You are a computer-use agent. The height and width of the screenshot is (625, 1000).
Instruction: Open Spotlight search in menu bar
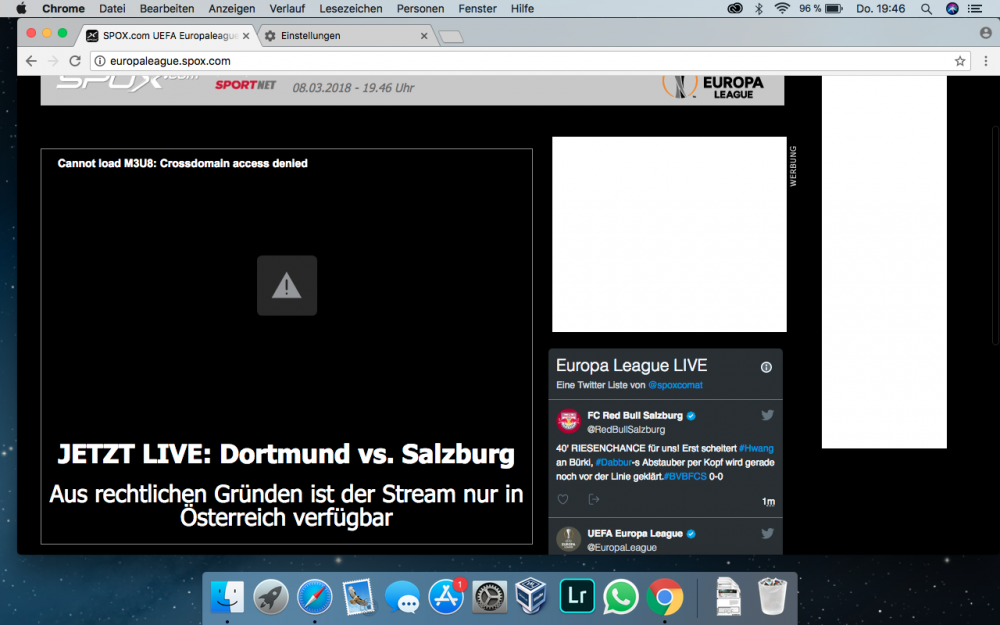926,9
